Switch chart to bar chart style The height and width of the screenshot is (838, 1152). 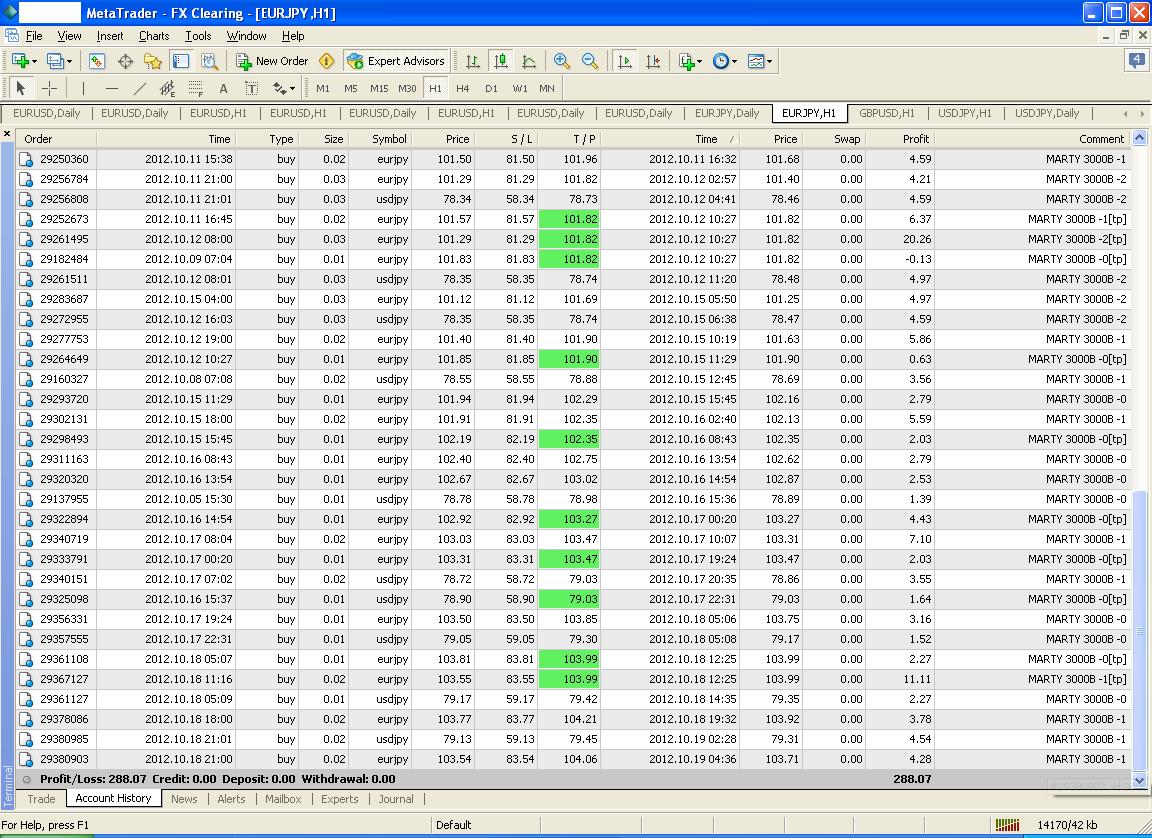point(473,62)
